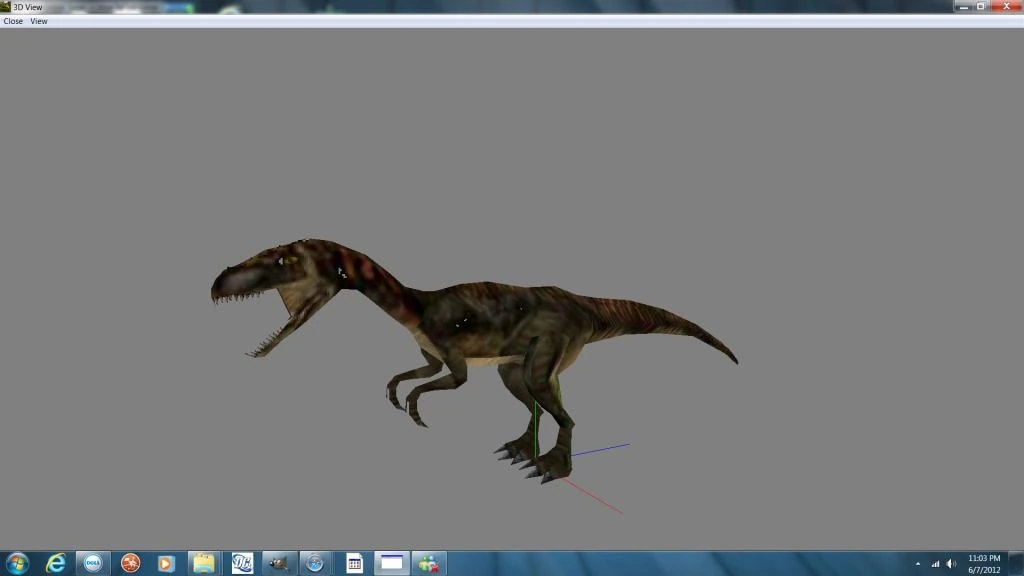
Task: Launch the DC Comics application
Action: (244, 563)
